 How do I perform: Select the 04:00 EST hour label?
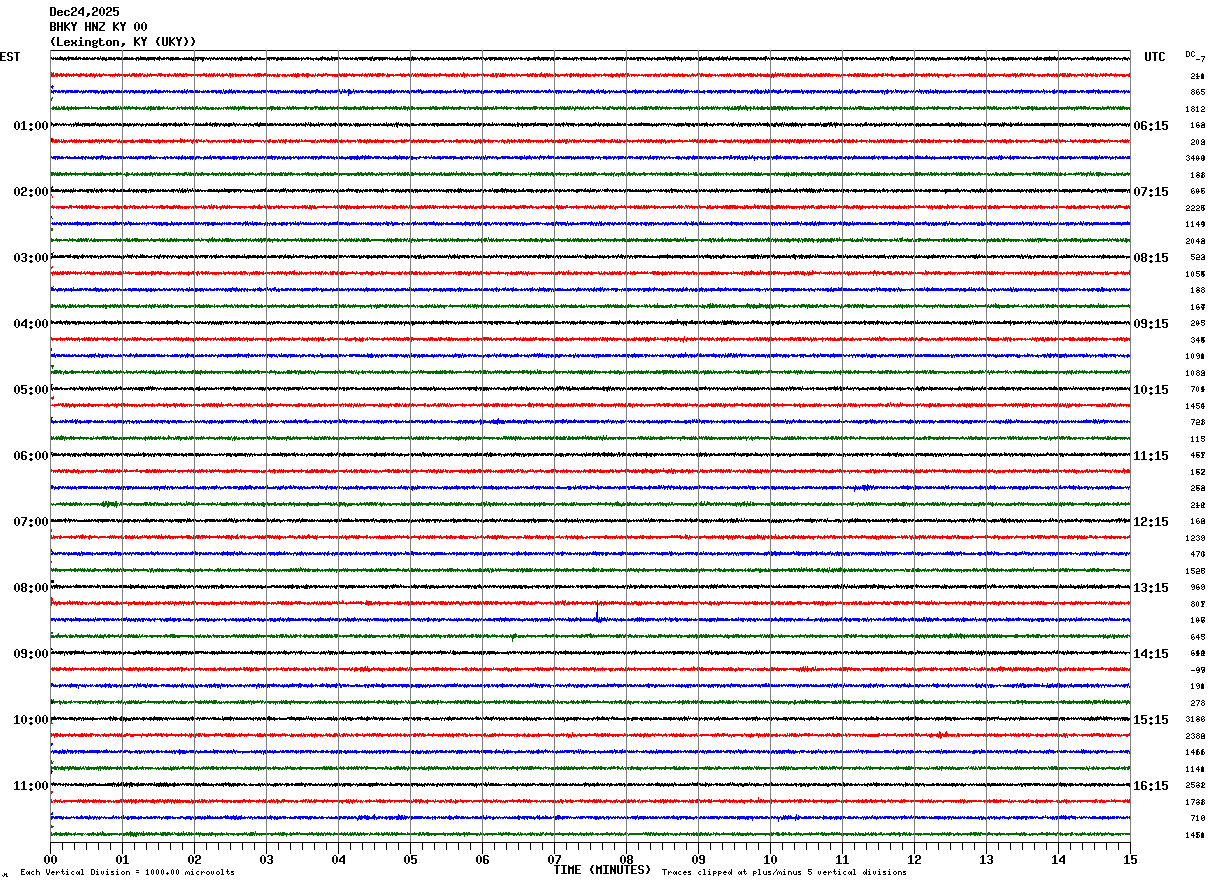click(x=31, y=324)
